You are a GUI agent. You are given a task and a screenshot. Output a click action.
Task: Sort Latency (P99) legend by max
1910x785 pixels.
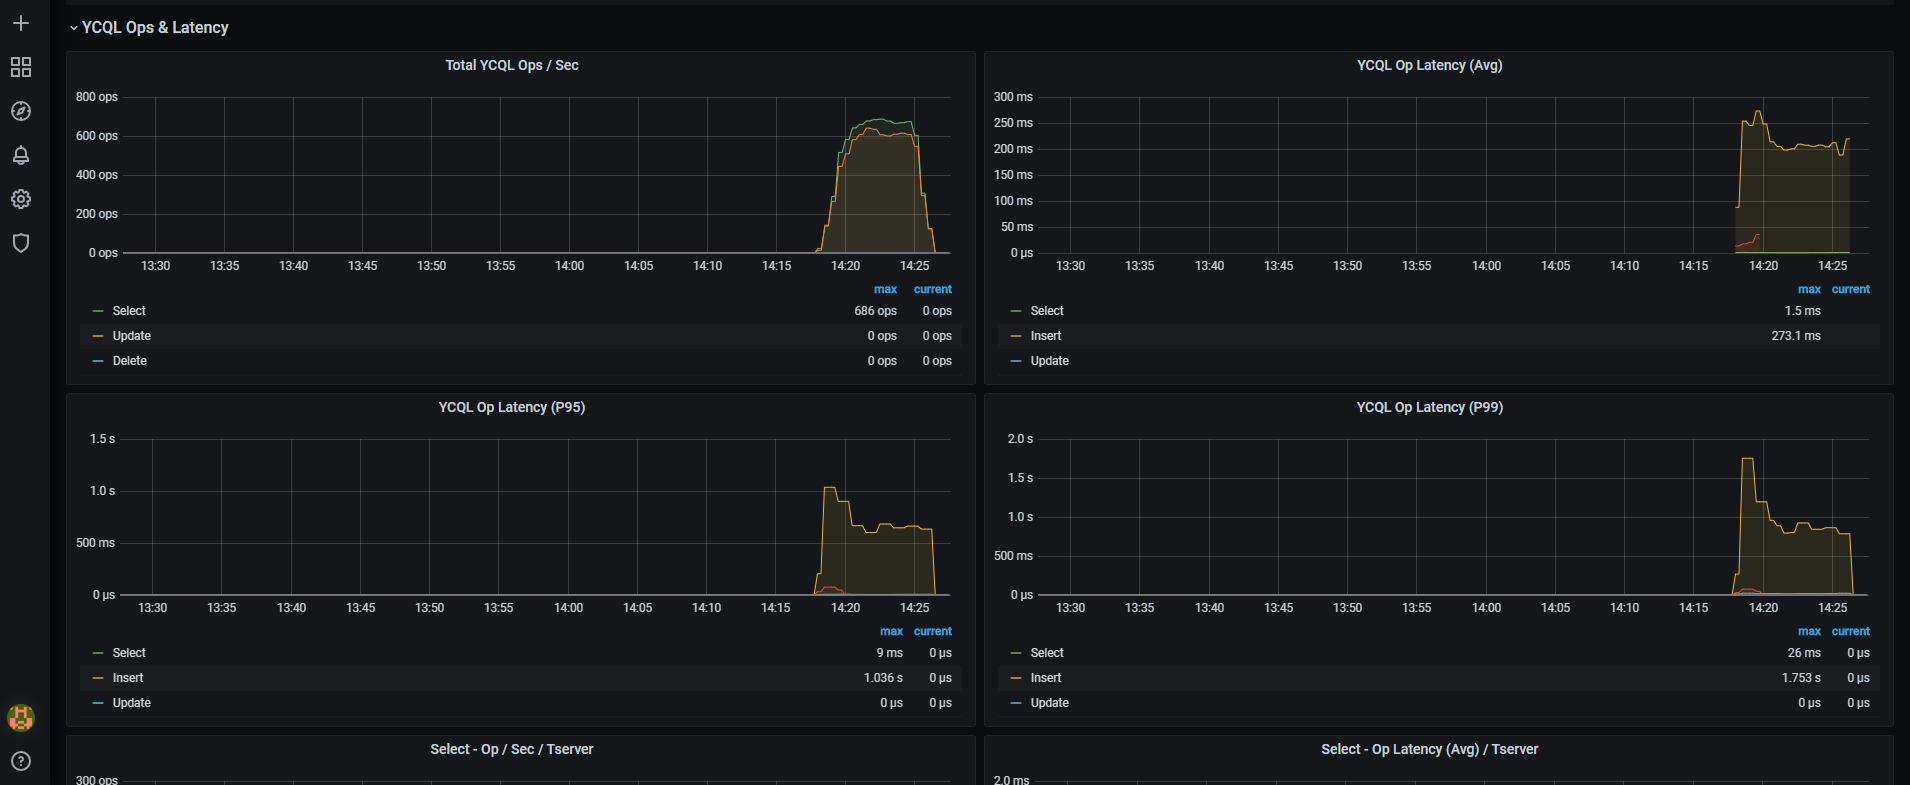[x=1809, y=631]
